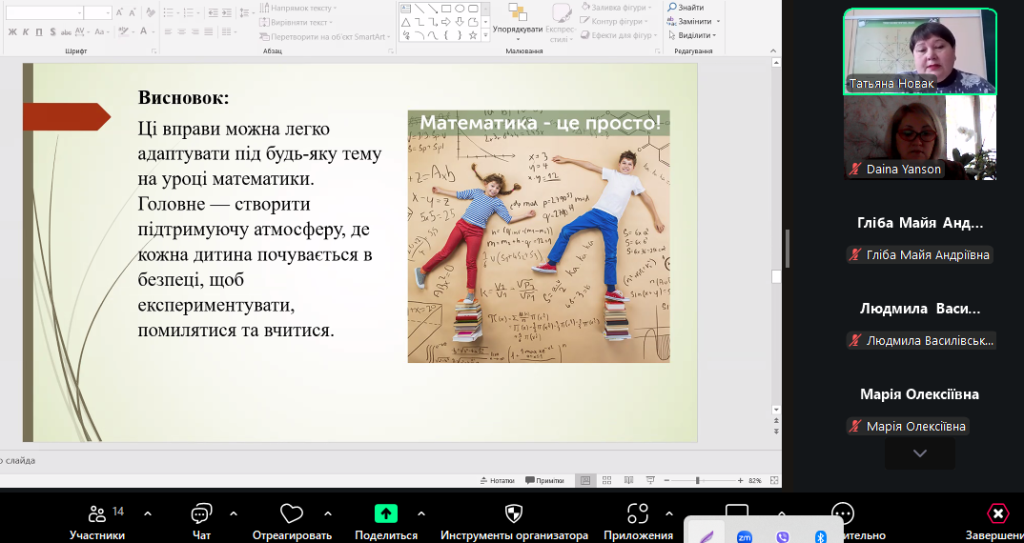Click the green Поделиться share screen icon
The height and width of the screenshot is (543, 1024).
click(x=386, y=514)
